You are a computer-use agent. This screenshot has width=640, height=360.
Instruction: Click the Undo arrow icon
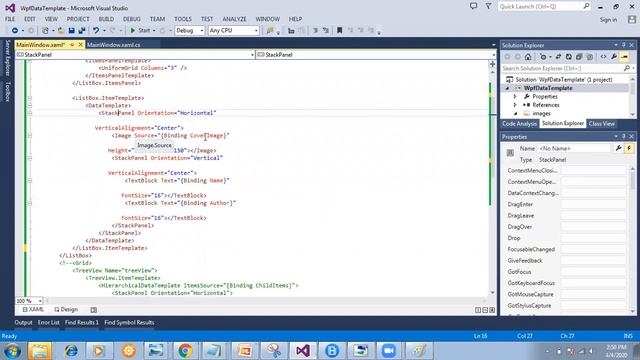96,31
